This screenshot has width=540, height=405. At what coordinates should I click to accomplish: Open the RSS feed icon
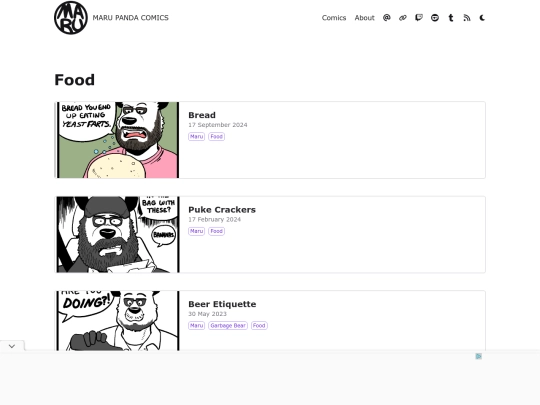(467, 18)
